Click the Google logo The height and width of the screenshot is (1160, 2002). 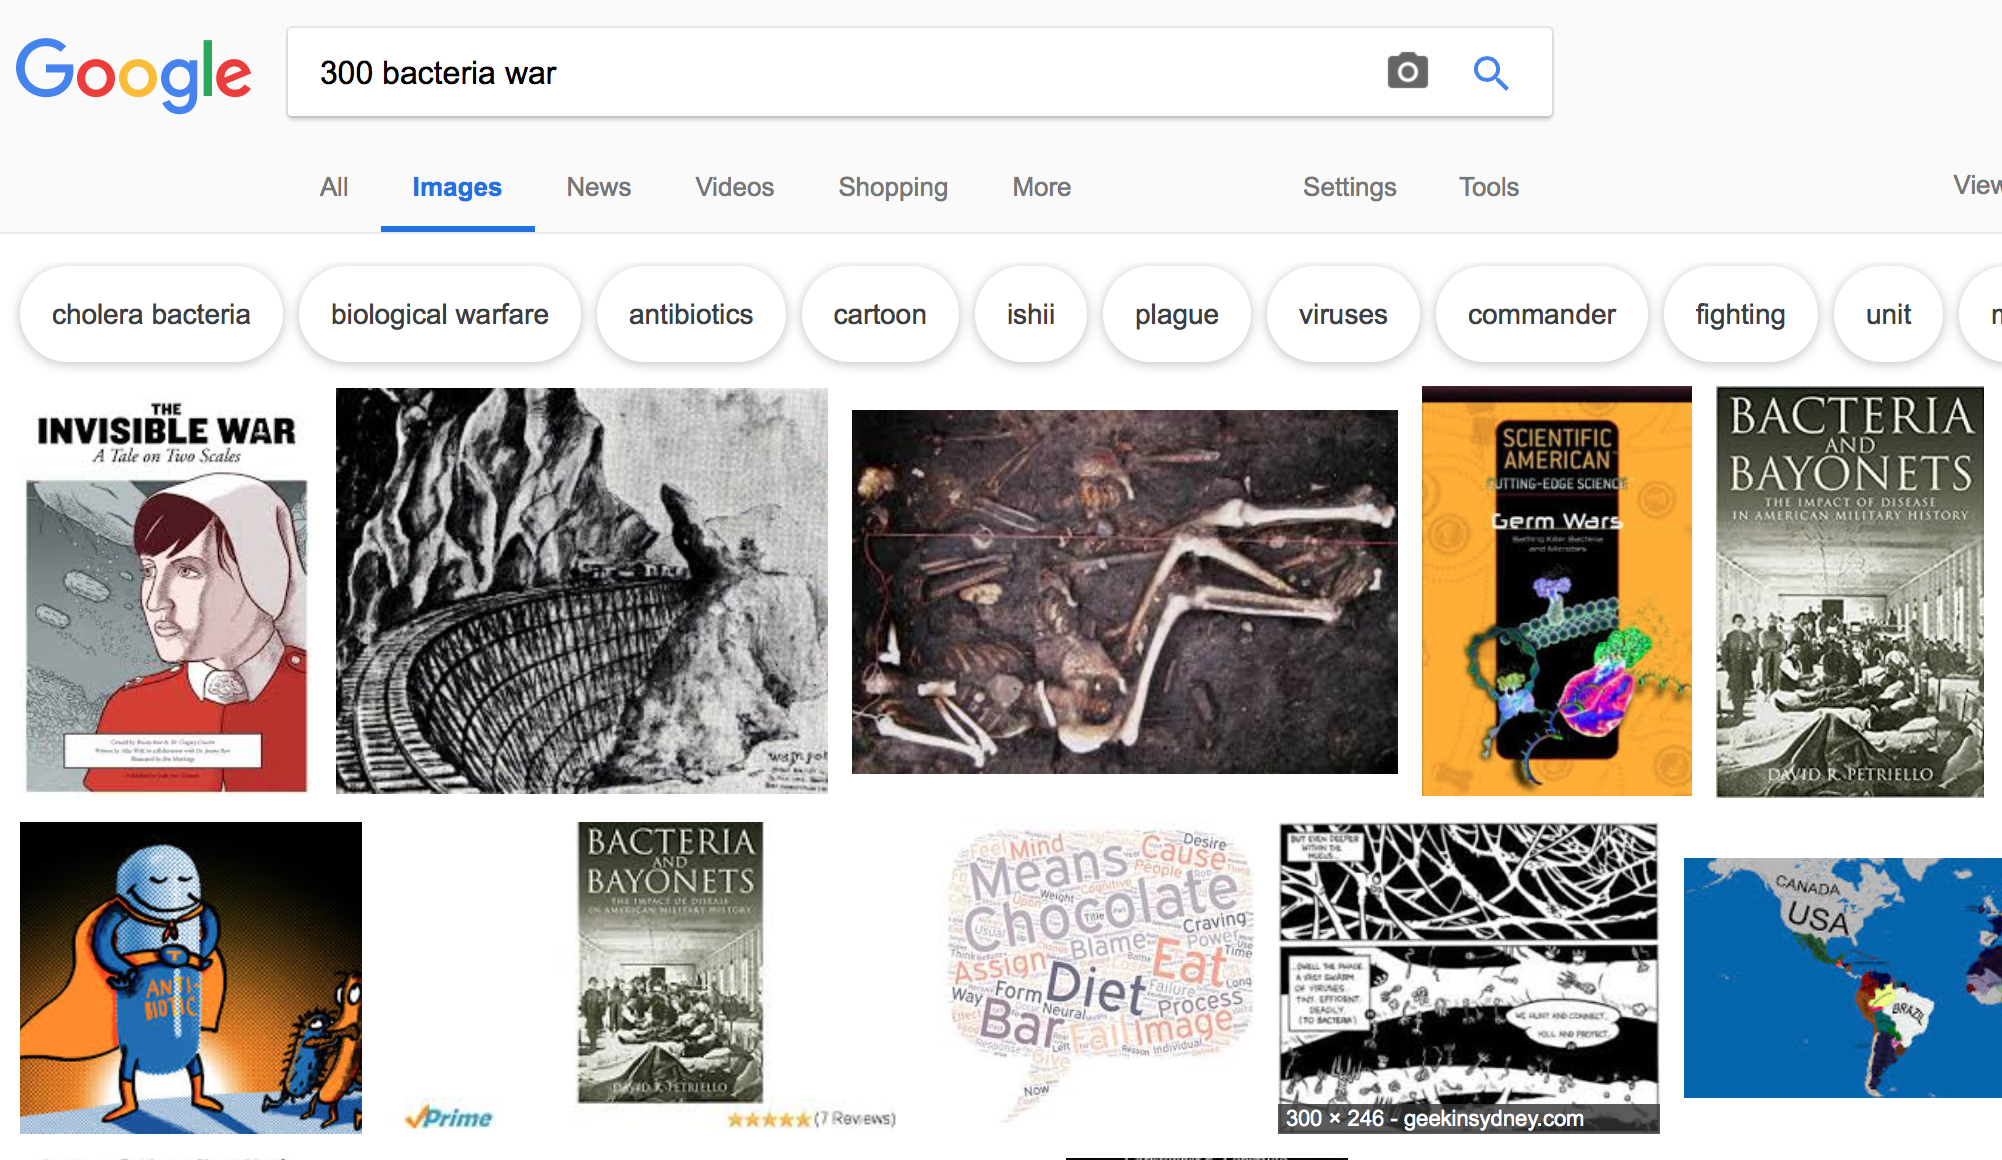pyautogui.click(x=133, y=74)
